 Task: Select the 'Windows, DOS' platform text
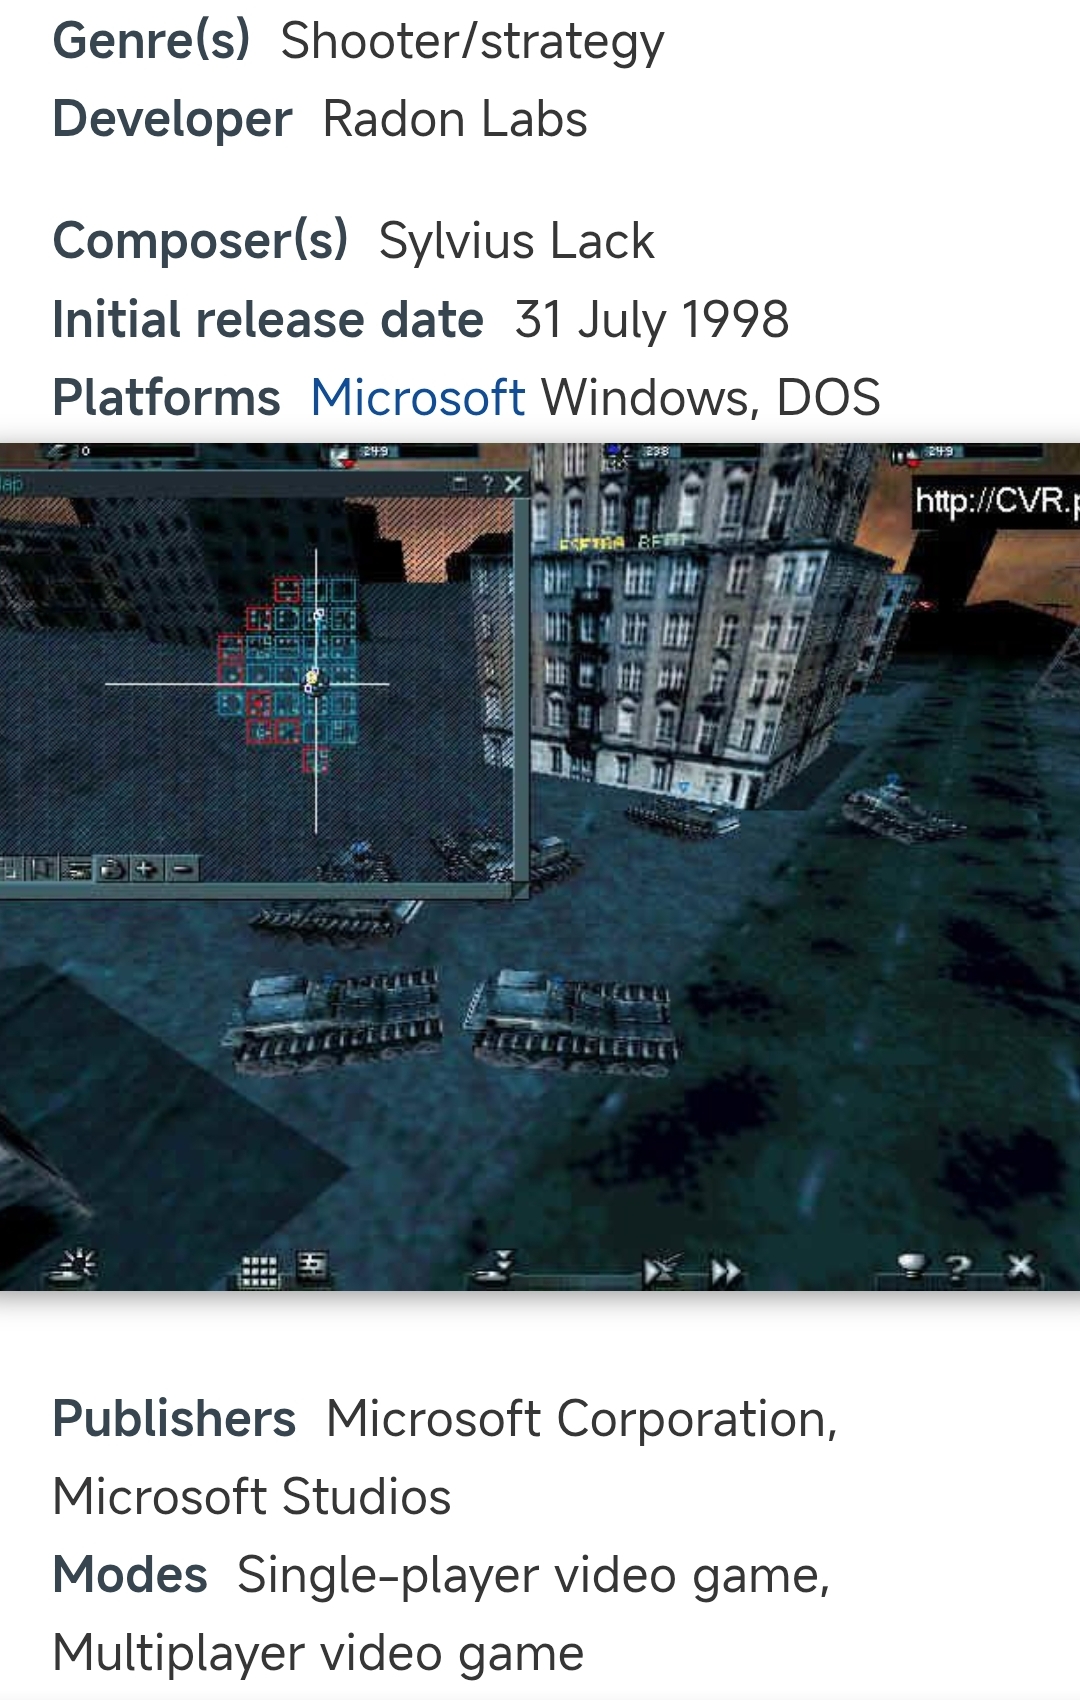tap(711, 397)
